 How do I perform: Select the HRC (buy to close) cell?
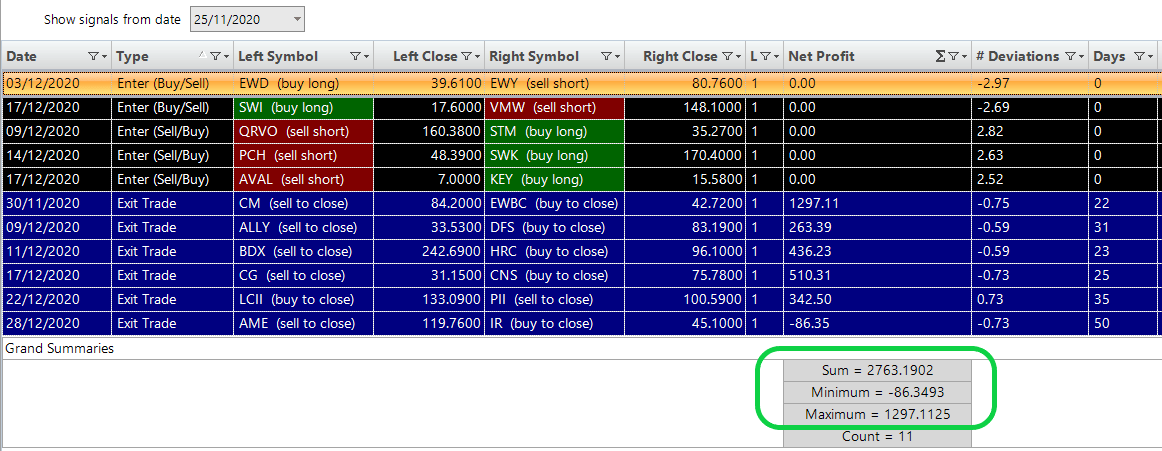pyautogui.click(x=554, y=252)
